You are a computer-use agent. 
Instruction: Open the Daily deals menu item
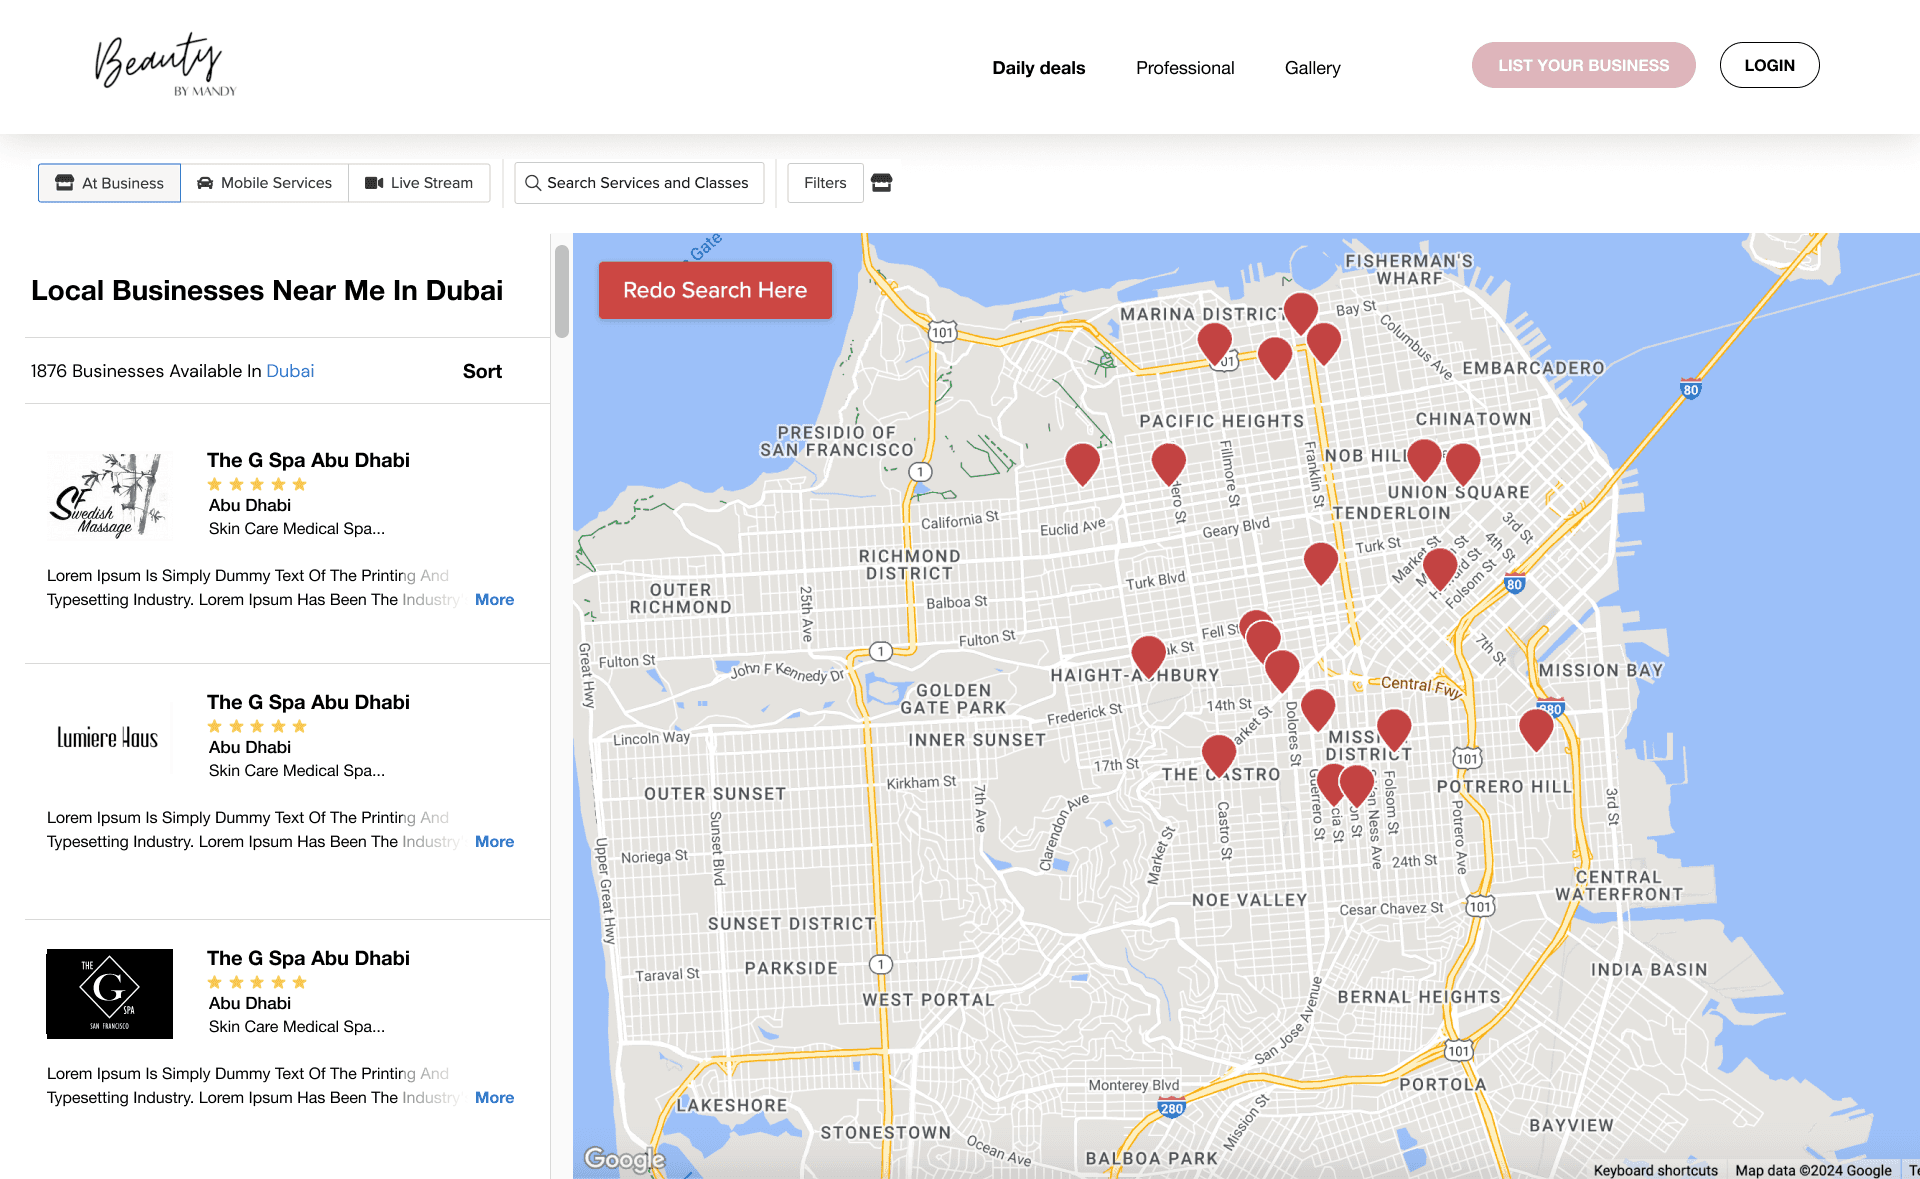tap(1038, 68)
